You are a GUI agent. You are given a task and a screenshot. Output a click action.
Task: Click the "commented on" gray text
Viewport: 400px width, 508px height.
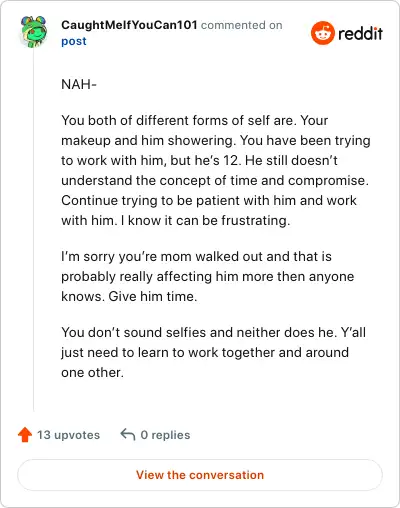(x=242, y=25)
